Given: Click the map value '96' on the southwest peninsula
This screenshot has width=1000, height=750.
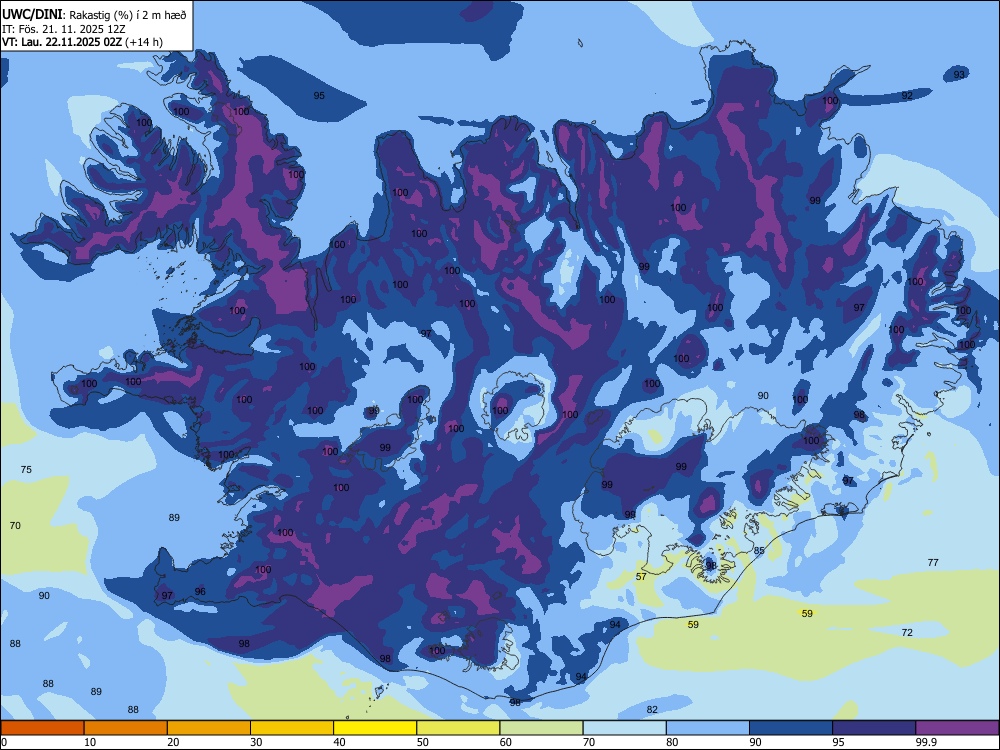Looking at the screenshot, I should [x=200, y=591].
